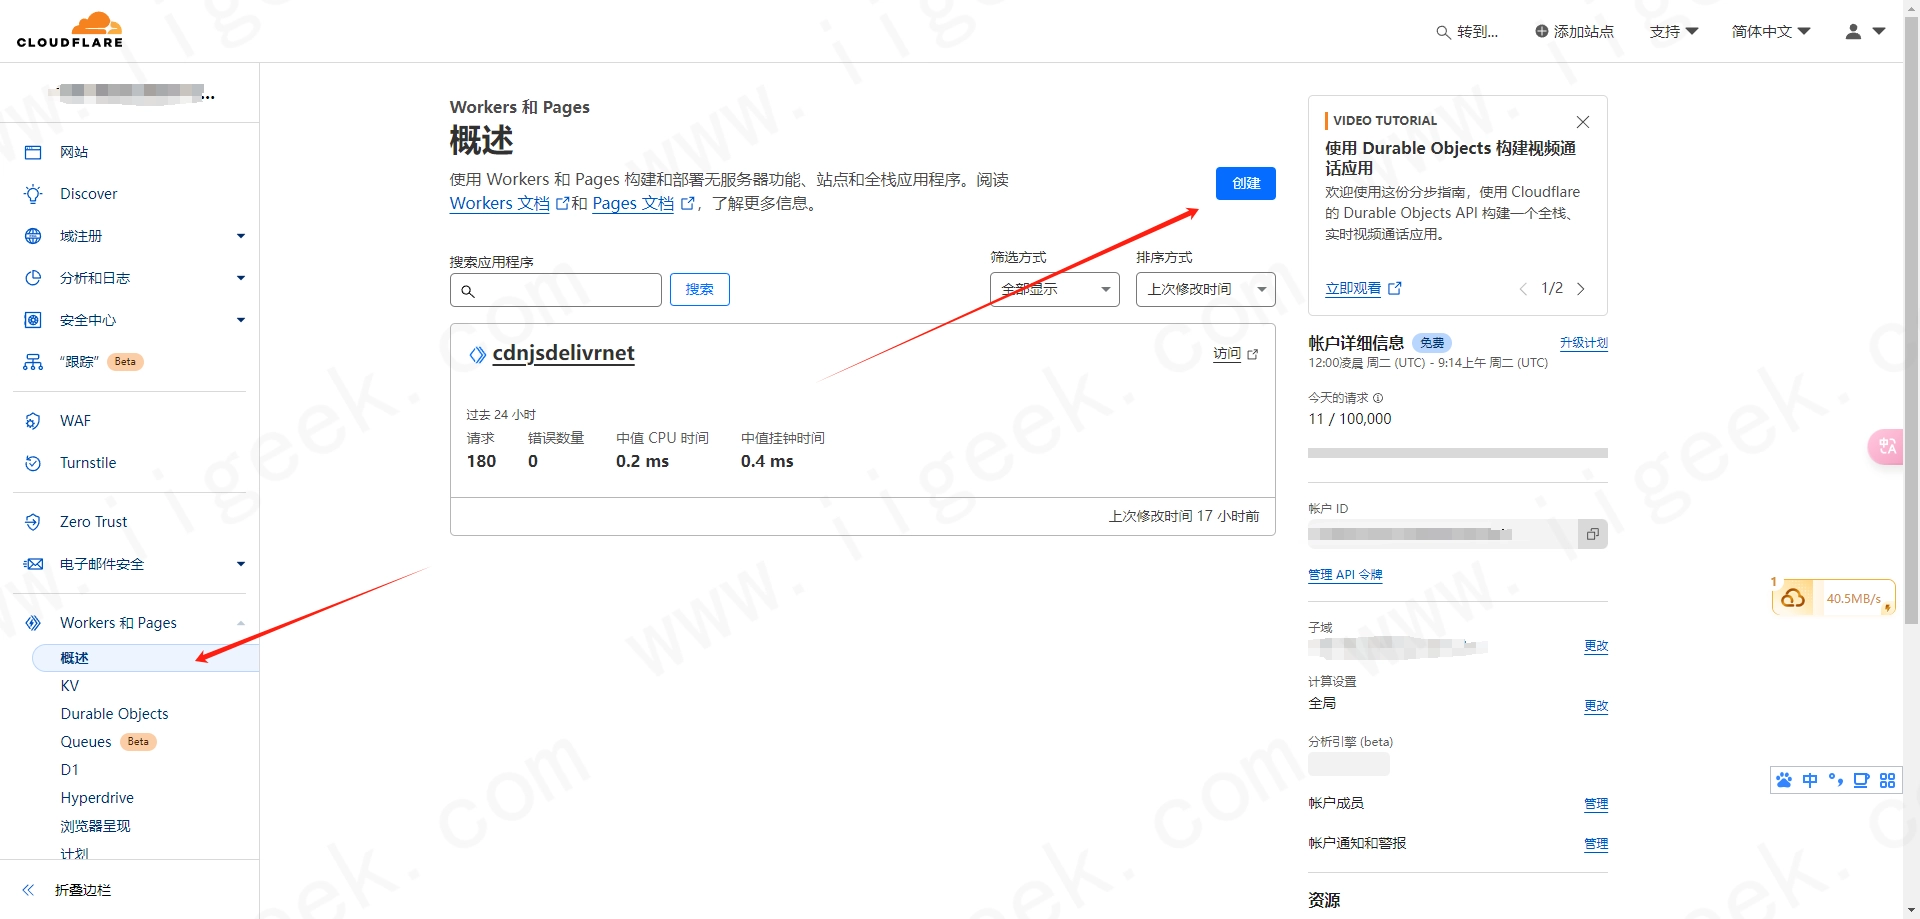Click the Discover lightbulb icon
This screenshot has width=1920, height=919.
click(x=33, y=194)
